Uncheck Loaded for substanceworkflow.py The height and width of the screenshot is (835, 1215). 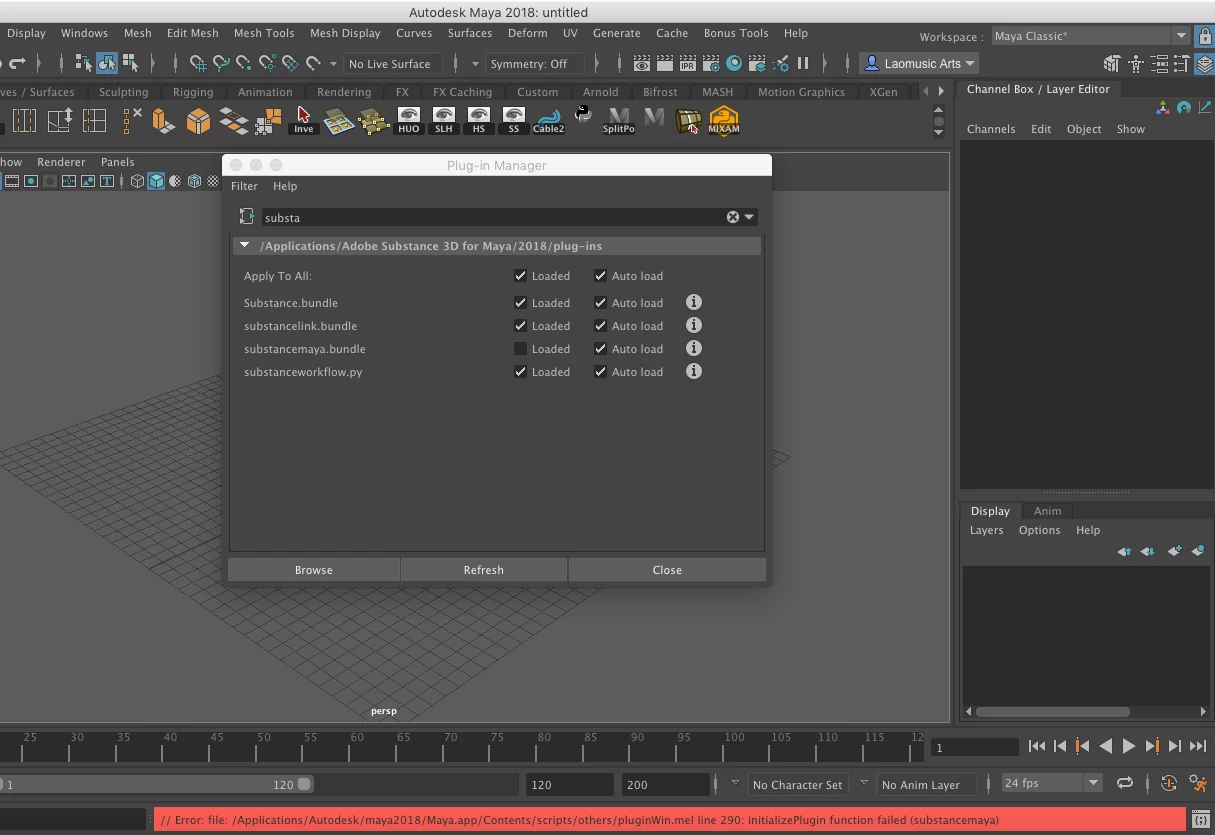pyautogui.click(x=520, y=372)
